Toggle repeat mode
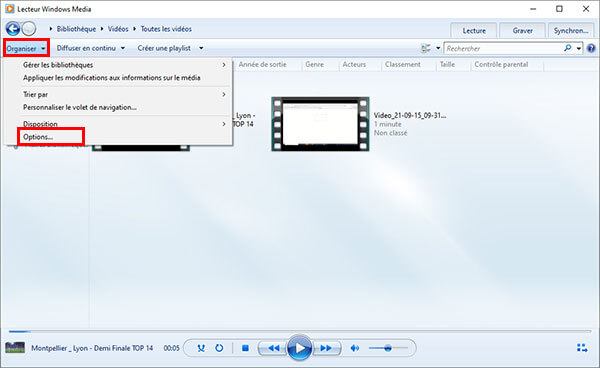600x368 pixels. coord(219,348)
